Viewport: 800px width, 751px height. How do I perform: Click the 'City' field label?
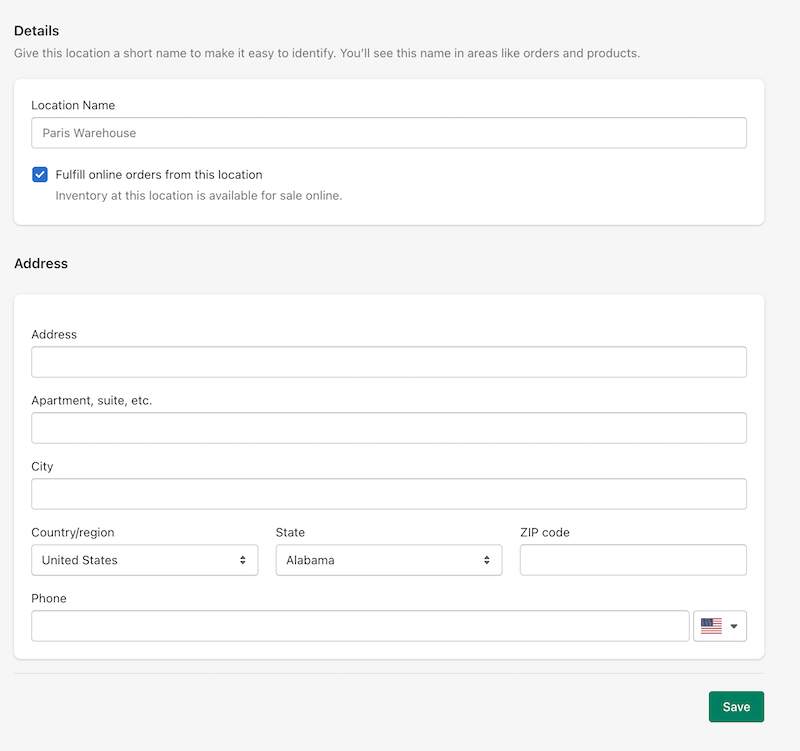coord(42,466)
